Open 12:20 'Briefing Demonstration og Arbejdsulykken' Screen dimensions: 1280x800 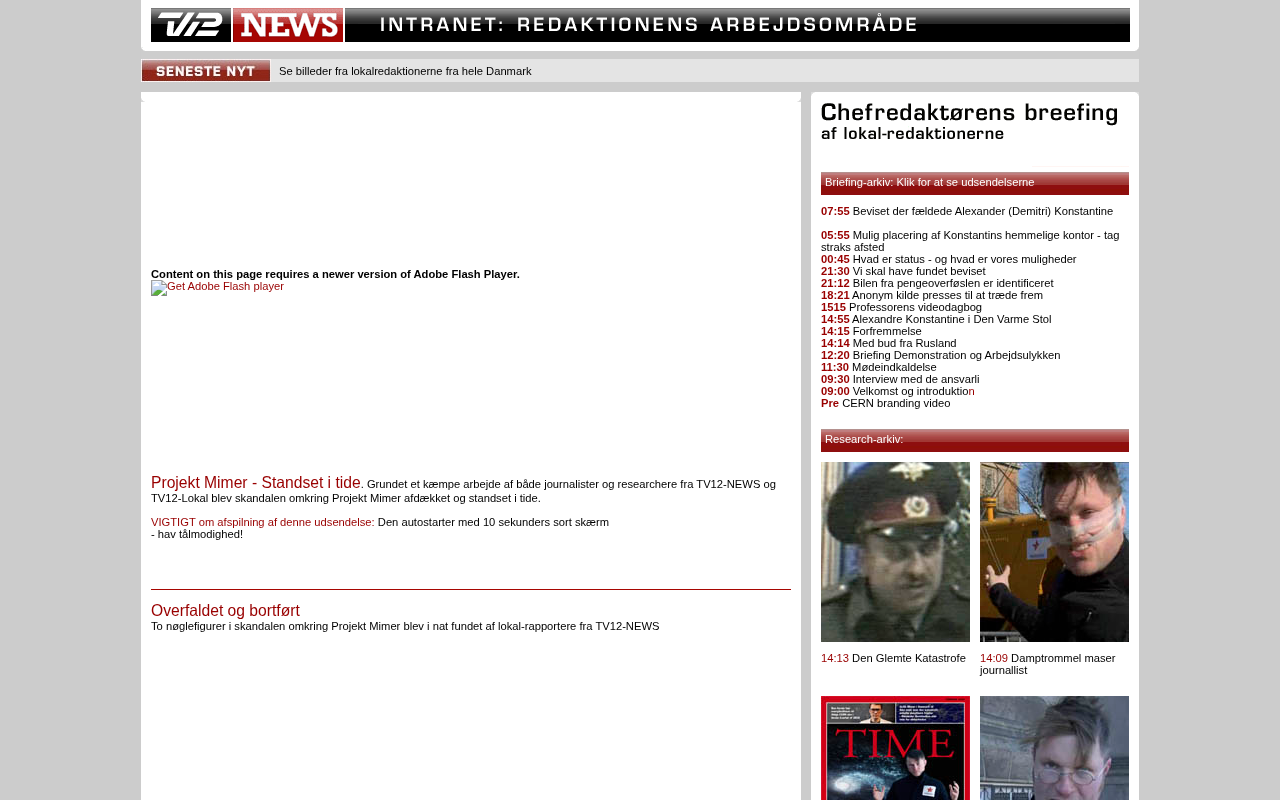click(941, 355)
